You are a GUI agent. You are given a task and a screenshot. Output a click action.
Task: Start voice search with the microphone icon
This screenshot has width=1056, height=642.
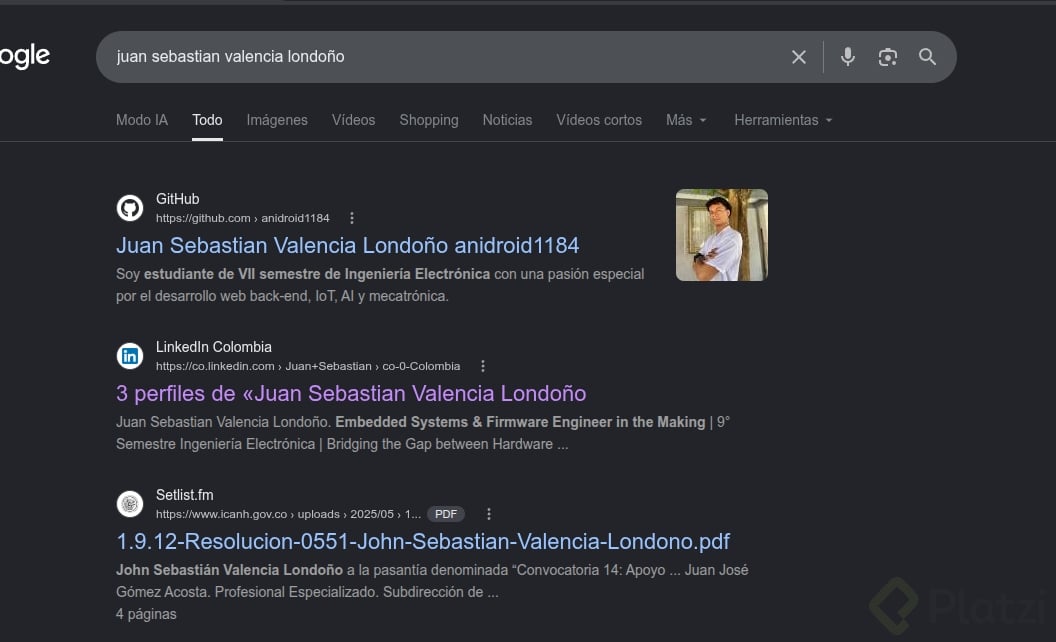tap(848, 57)
